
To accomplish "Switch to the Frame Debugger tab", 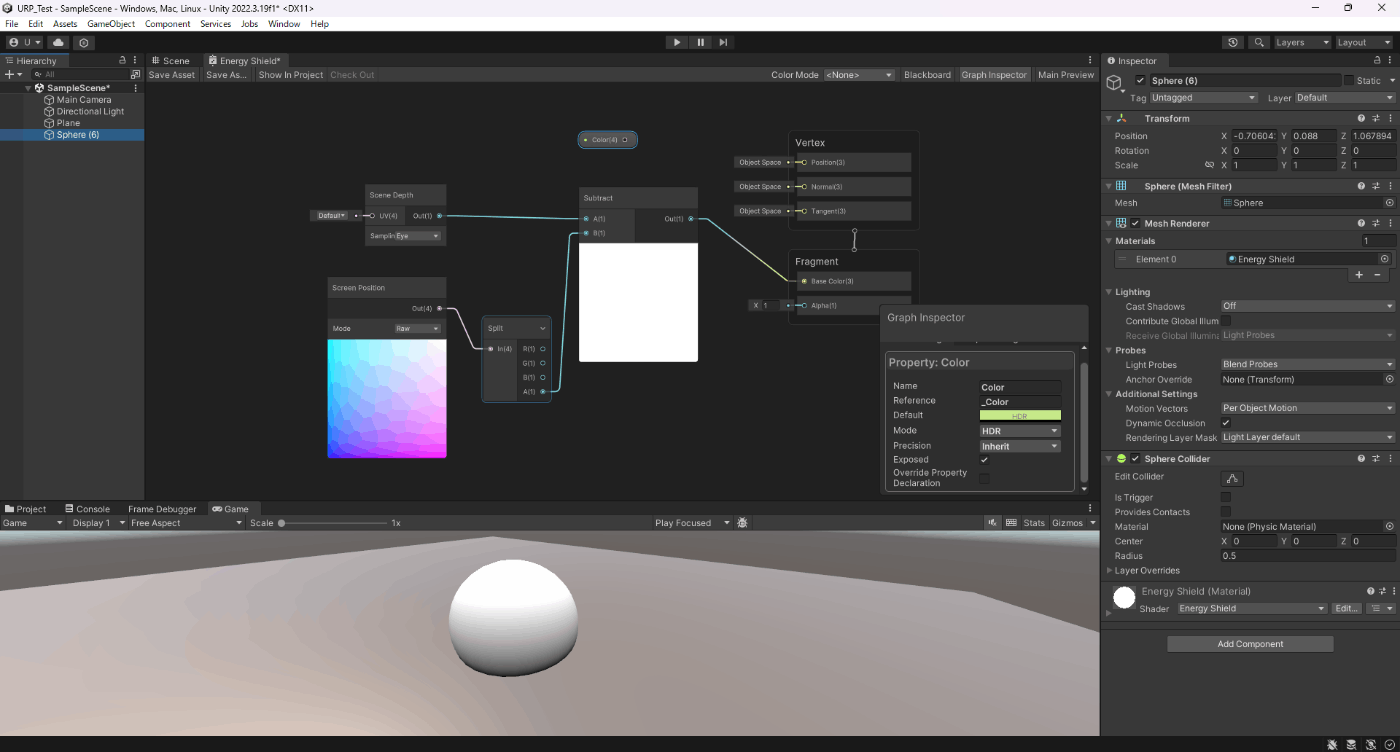I will pos(161,509).
